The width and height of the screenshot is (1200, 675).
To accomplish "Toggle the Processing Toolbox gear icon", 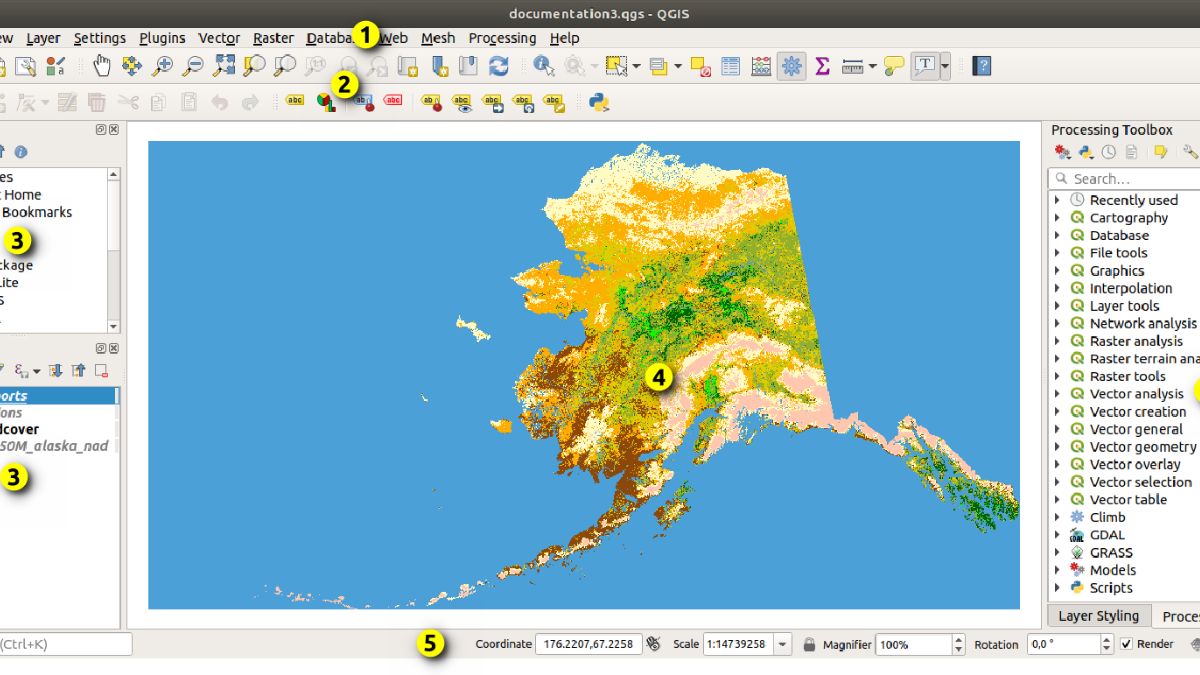I will click(x=792, y=66).
